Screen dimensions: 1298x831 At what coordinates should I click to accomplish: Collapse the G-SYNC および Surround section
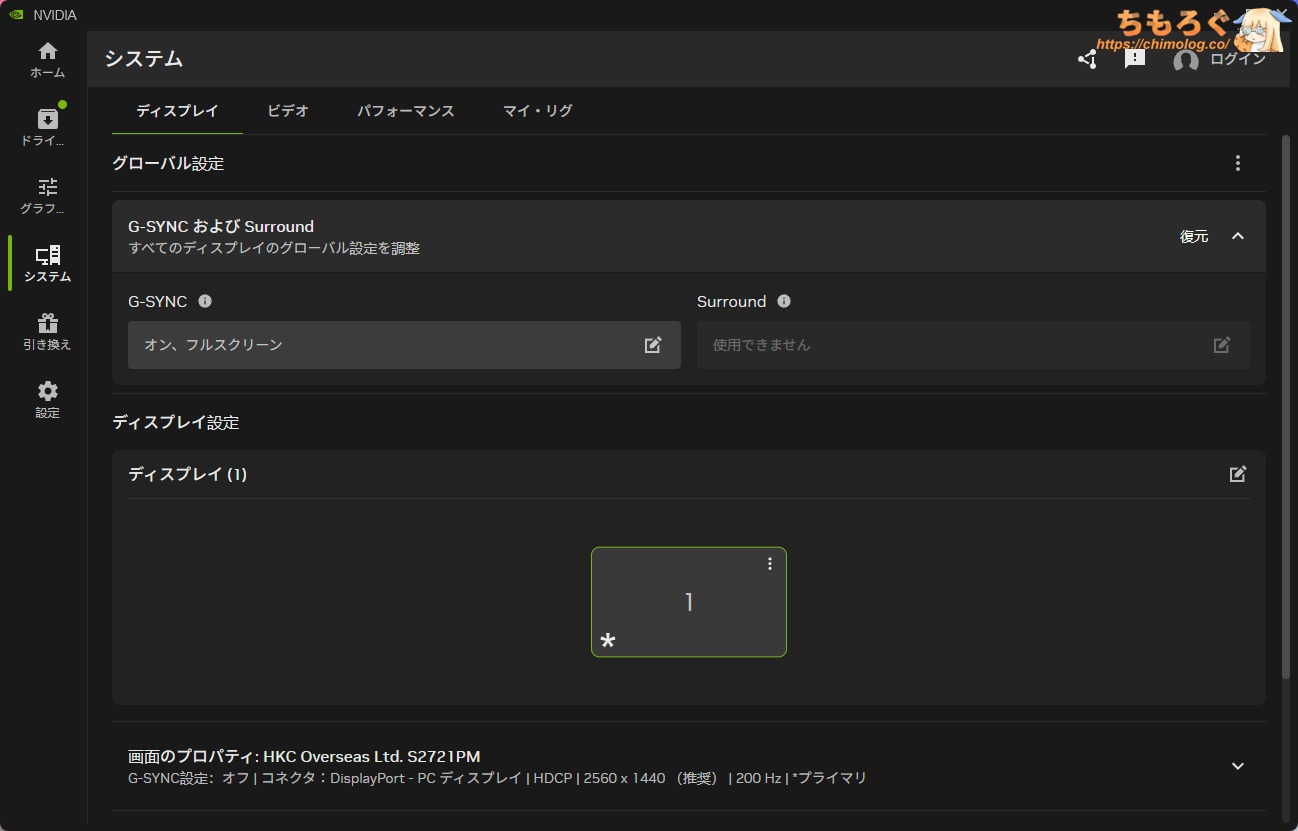(1238, 236)
